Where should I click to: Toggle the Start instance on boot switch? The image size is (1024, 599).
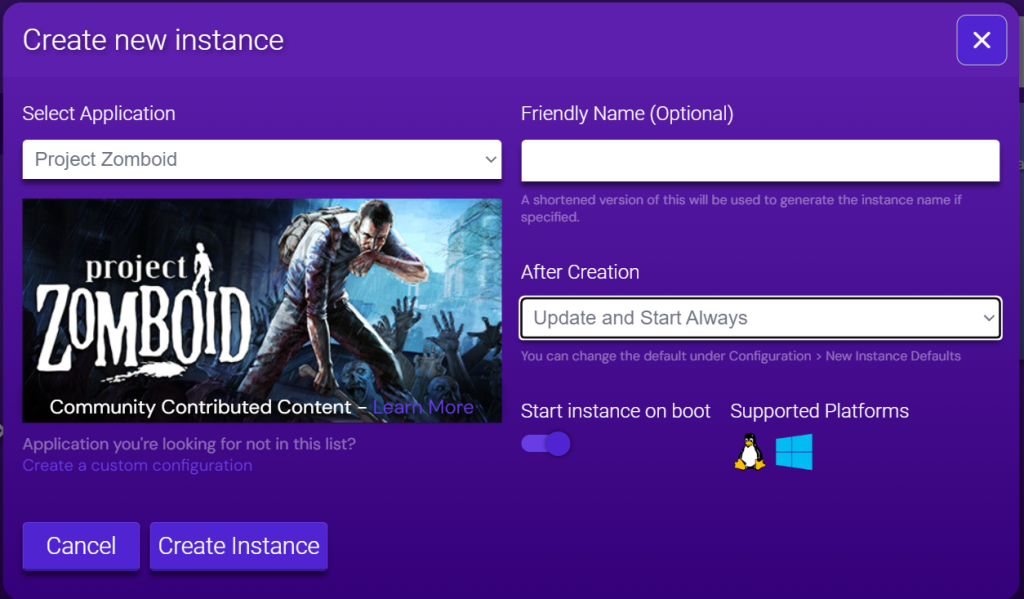545,443
